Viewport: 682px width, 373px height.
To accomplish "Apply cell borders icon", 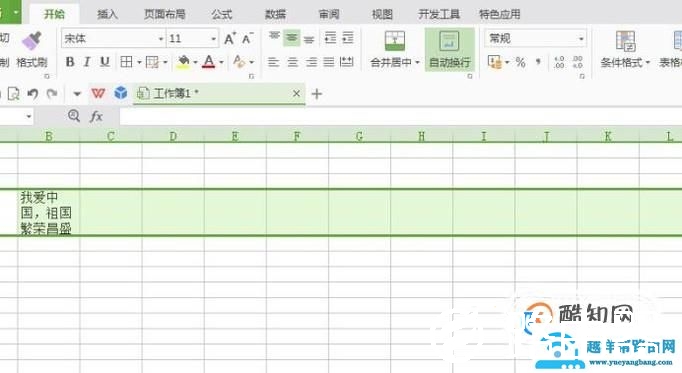I will 126,62.
